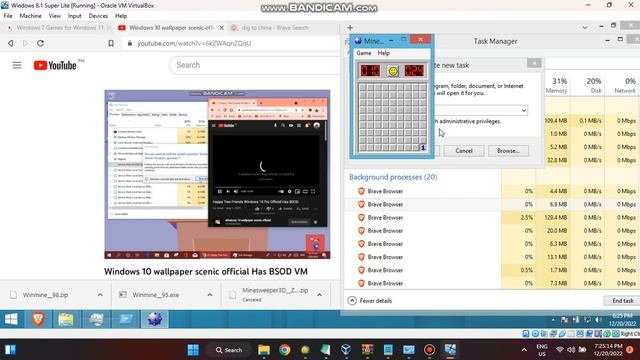Click the Brave icon on the guest taskbar
The height and width of the screenshot is (360, 640).
pos(38,319)
